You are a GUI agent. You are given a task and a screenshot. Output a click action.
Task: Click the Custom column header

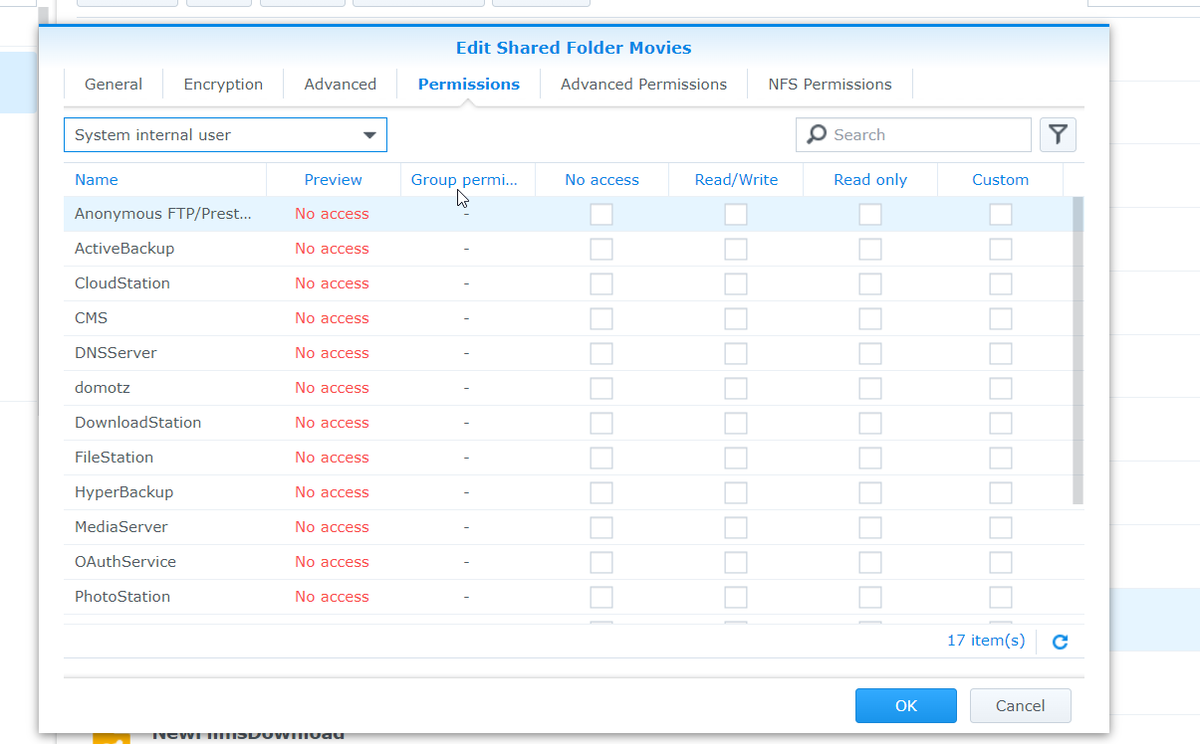pyautogui.click(x=1000, y=180)
